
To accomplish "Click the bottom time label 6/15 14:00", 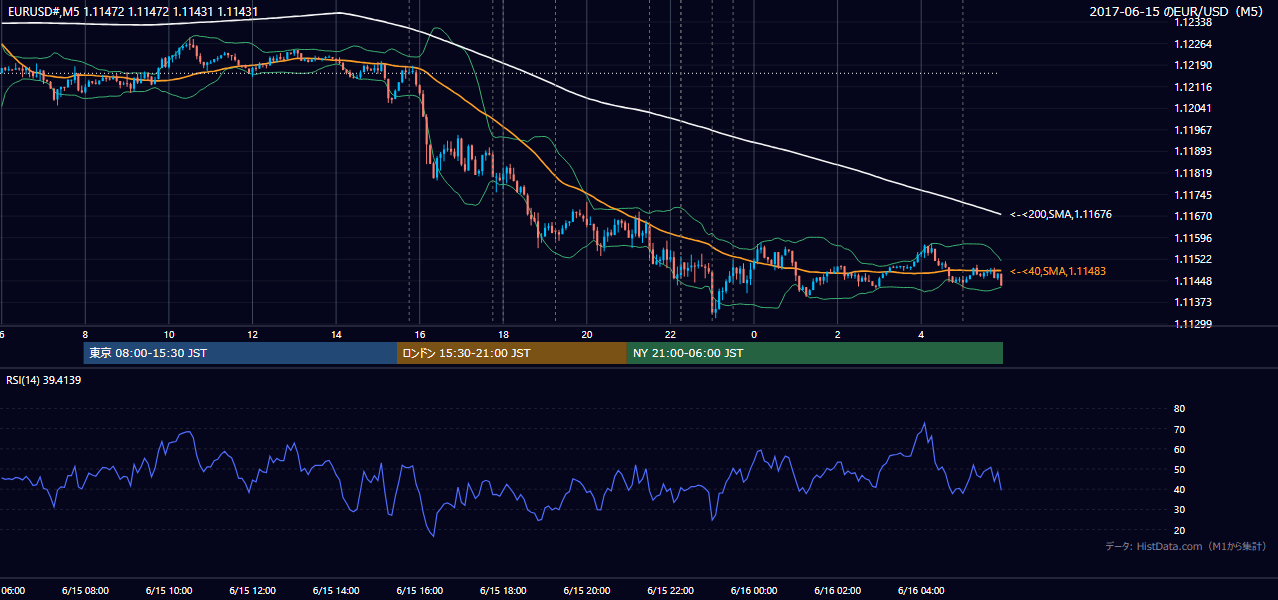I will pos(335,590).
